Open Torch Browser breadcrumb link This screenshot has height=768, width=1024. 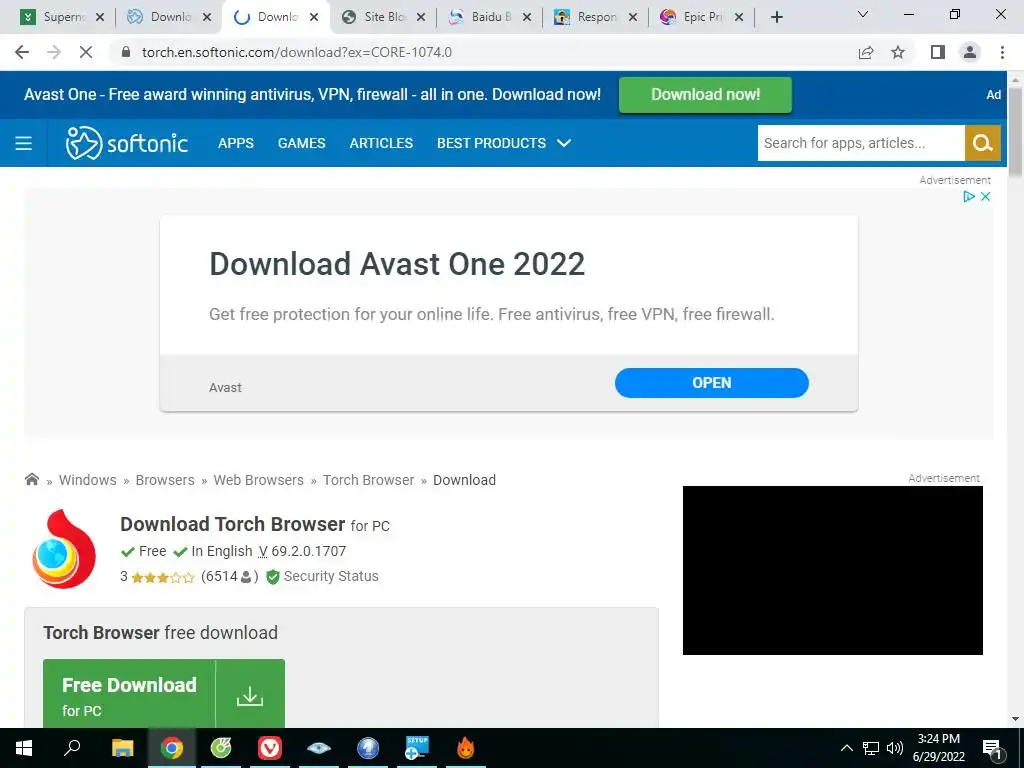pyautogui.click(x=368, y=480)
